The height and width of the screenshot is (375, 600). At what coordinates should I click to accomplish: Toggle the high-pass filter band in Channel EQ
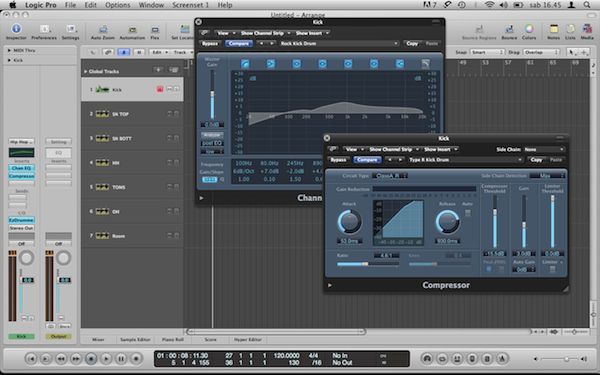tap(245, 64)
